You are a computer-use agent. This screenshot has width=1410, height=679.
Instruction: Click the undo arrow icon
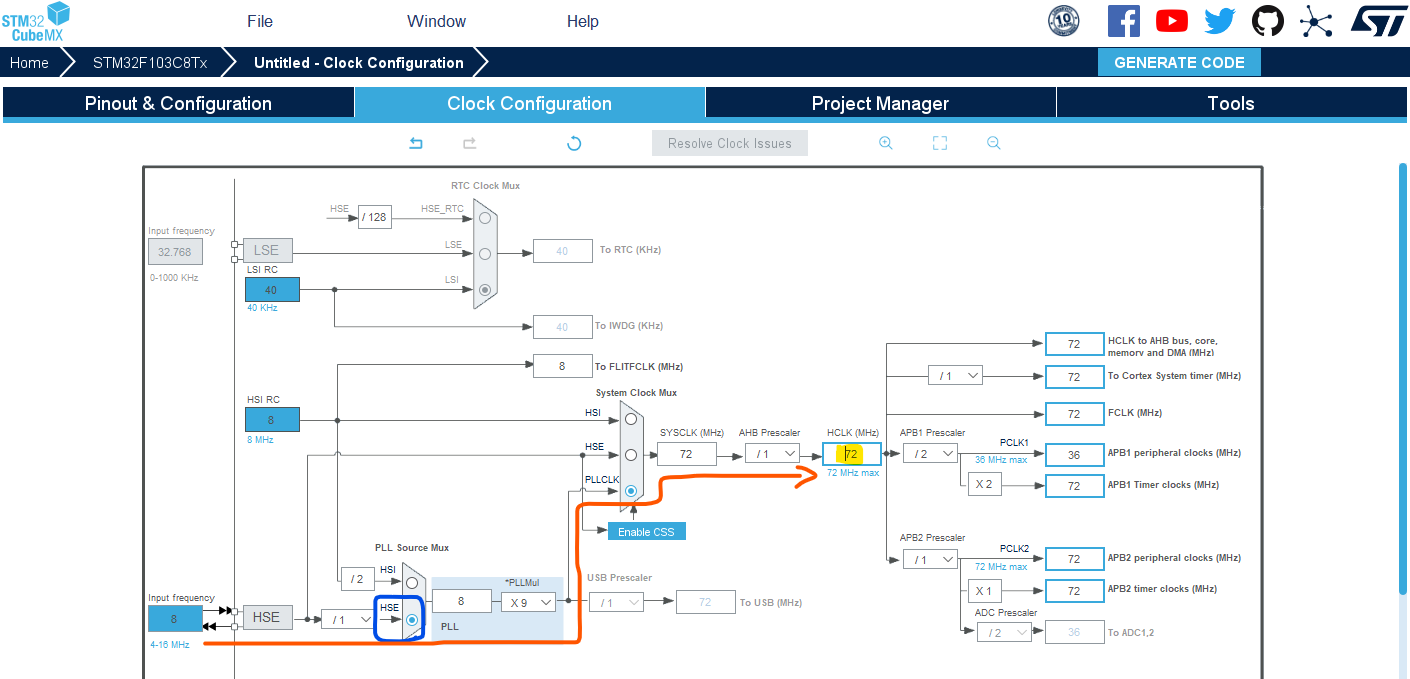point(415,143)
